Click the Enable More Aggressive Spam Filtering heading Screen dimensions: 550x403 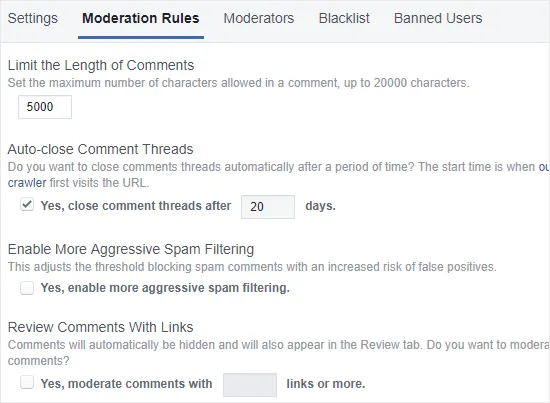[131, 249]
